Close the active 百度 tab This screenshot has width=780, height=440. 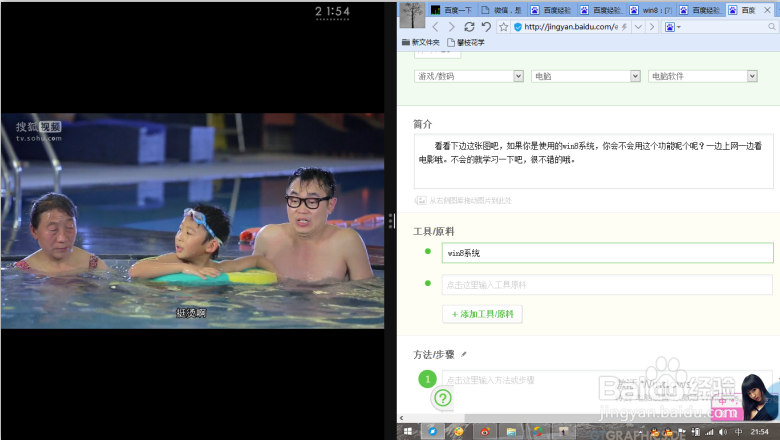tap(767, 10)
